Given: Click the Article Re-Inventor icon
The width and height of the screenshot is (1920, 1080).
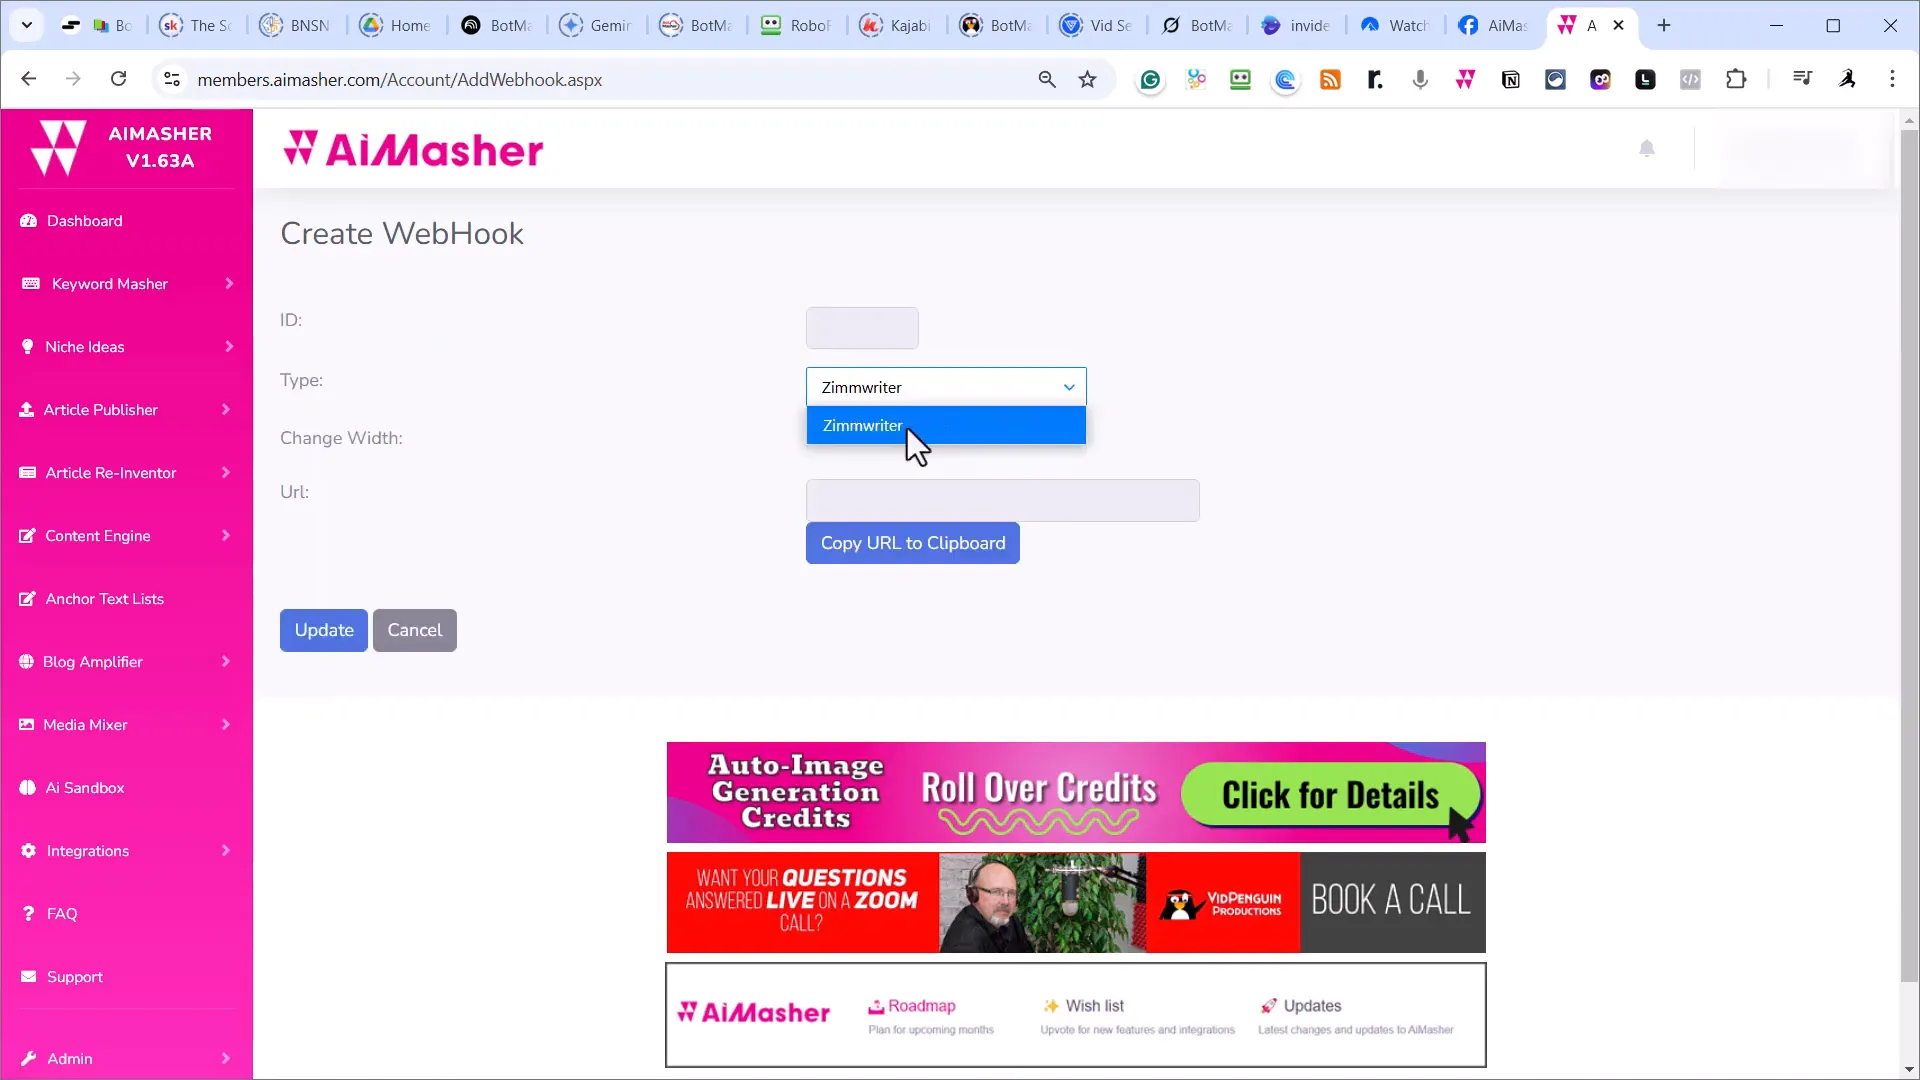Looking at the screenshot, I should 28,473.
